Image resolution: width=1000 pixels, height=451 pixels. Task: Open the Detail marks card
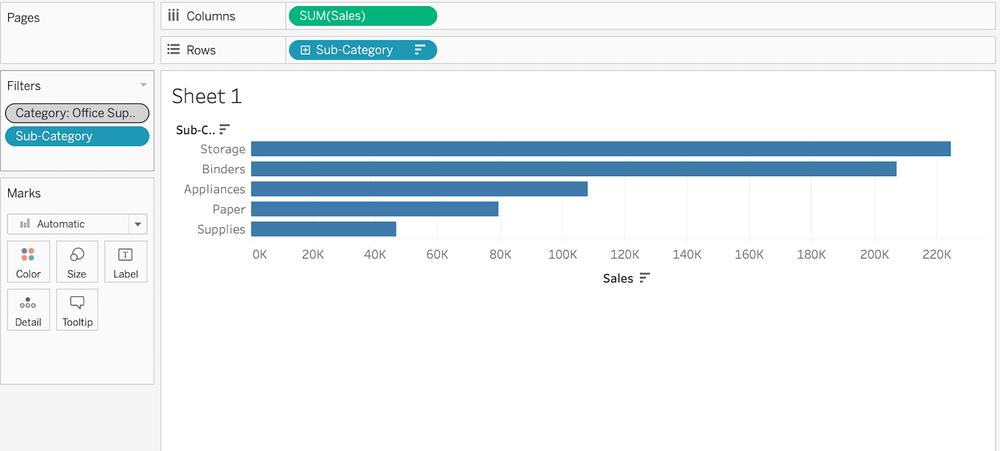(x=28, y=309)
